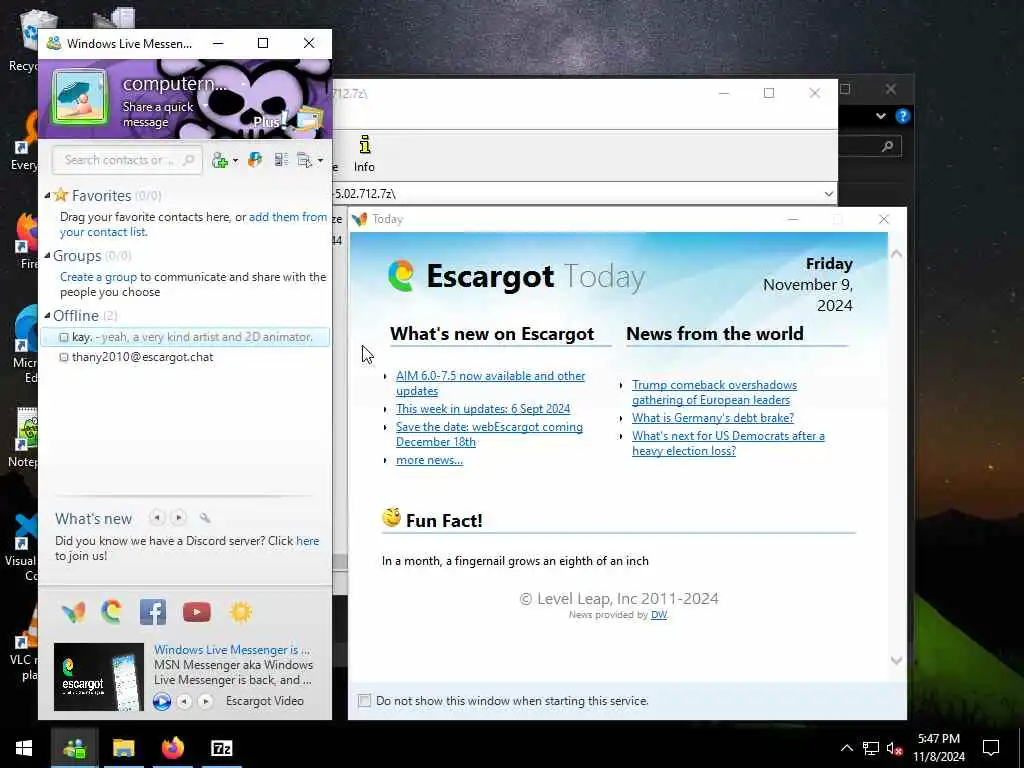1024x768 pixels.
Task: Open Firefox from the taskbar
Action: (172, 748)
